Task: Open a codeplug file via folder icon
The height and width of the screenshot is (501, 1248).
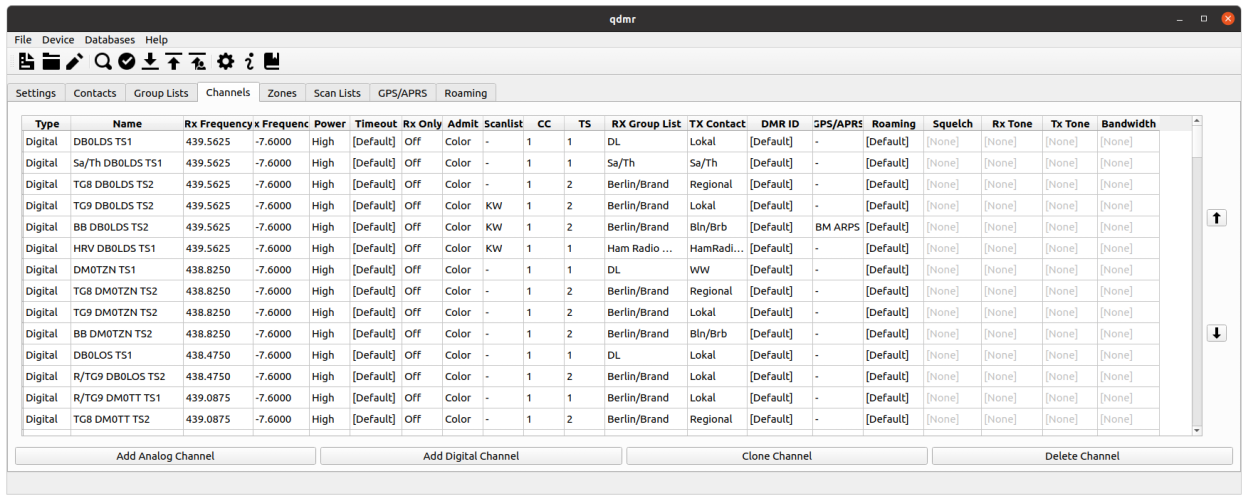Action: [51, 62]
